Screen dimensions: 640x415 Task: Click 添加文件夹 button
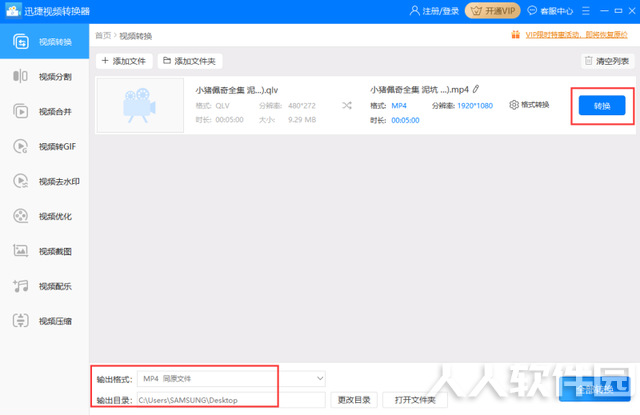coord(190,61)
